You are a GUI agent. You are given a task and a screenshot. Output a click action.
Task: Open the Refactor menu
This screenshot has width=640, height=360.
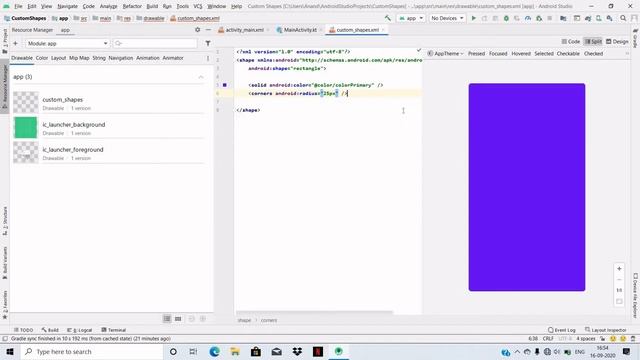[x=132, y=7]
